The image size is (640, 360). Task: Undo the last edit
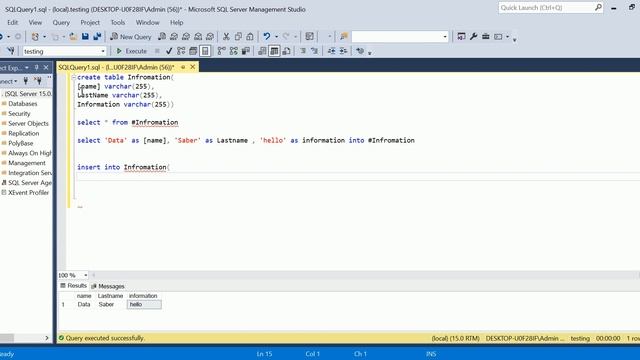[267, 37]
